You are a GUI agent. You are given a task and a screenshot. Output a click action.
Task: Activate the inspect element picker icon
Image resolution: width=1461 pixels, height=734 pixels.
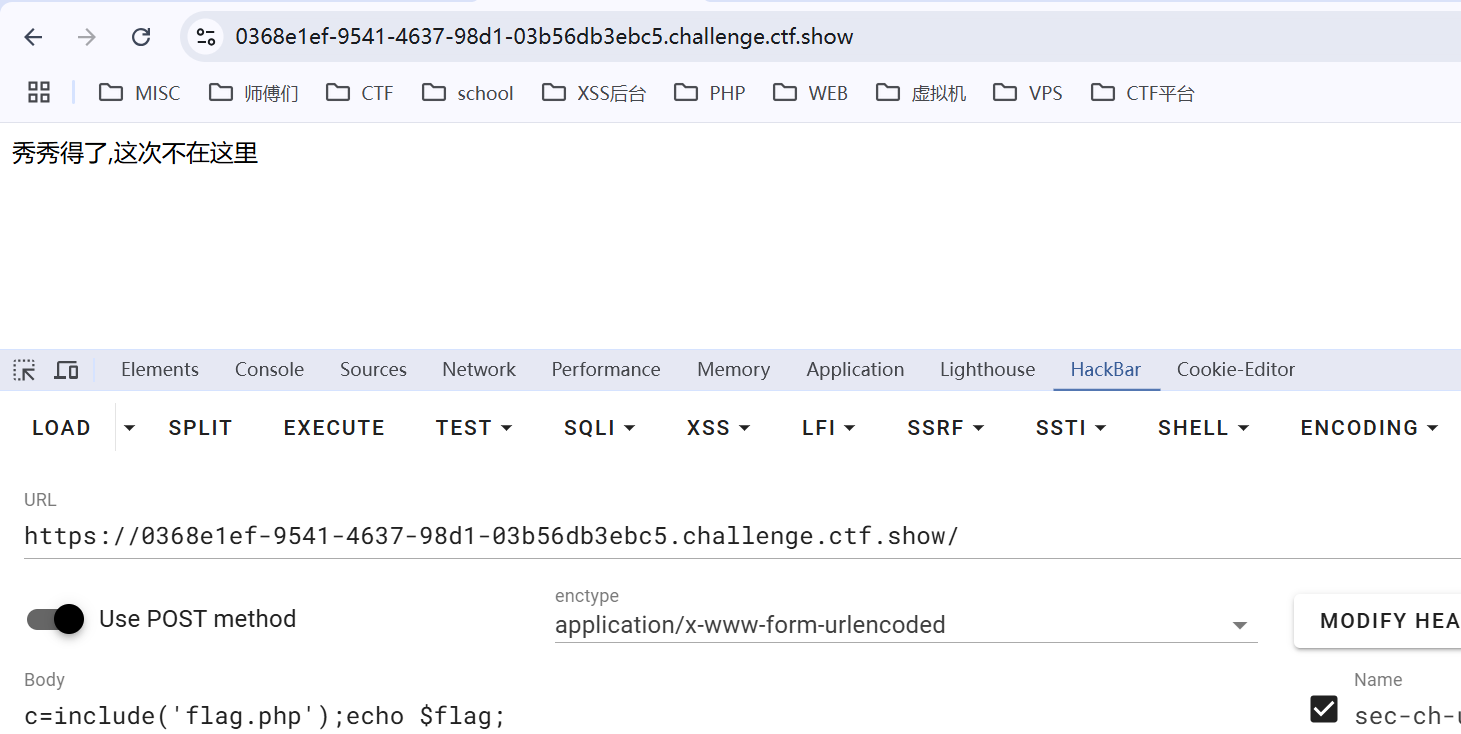pos(24,370)
